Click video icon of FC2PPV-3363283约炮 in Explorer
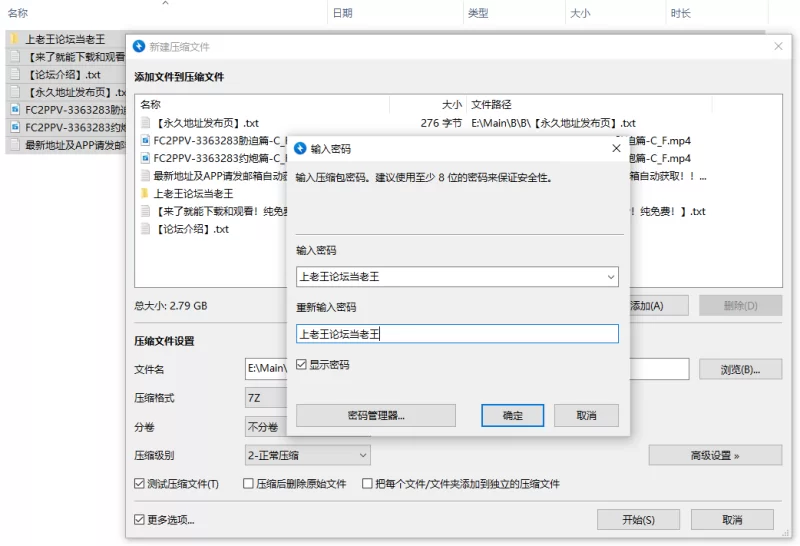800x546 pixels. point(15,127)
